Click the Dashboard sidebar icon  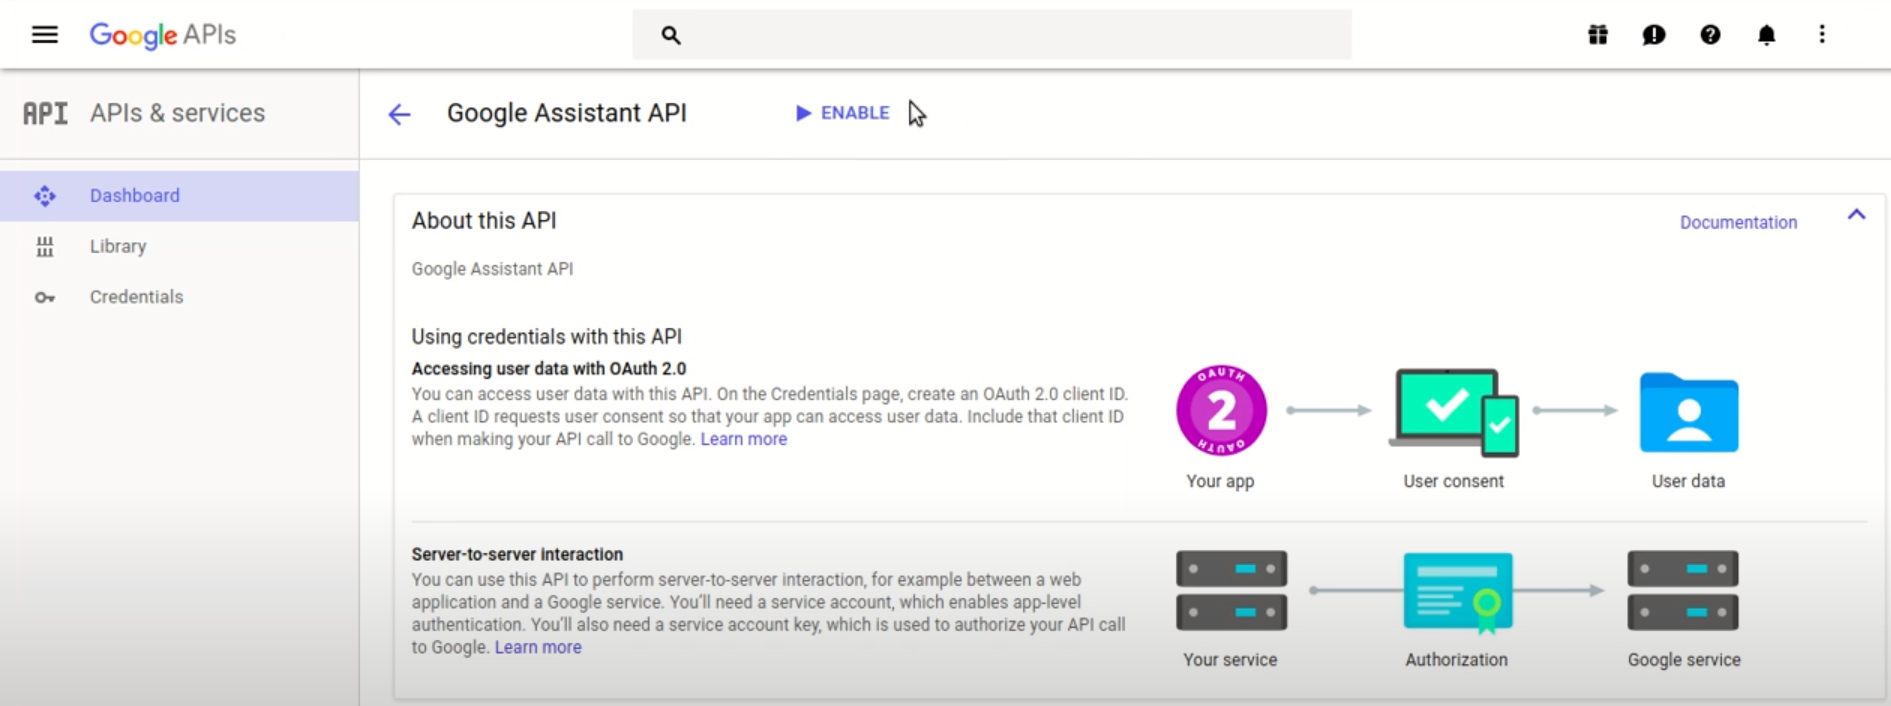45,196
